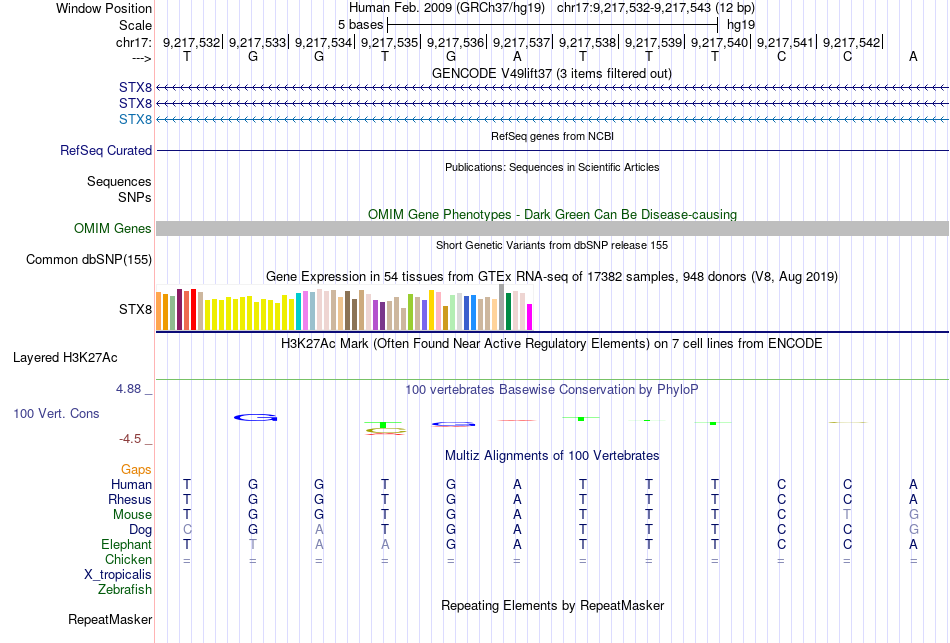Image resolution: width=950 pixels, height=643 pixels.
Task: Click the Sequences subtrack label
Action: [119, 181]
